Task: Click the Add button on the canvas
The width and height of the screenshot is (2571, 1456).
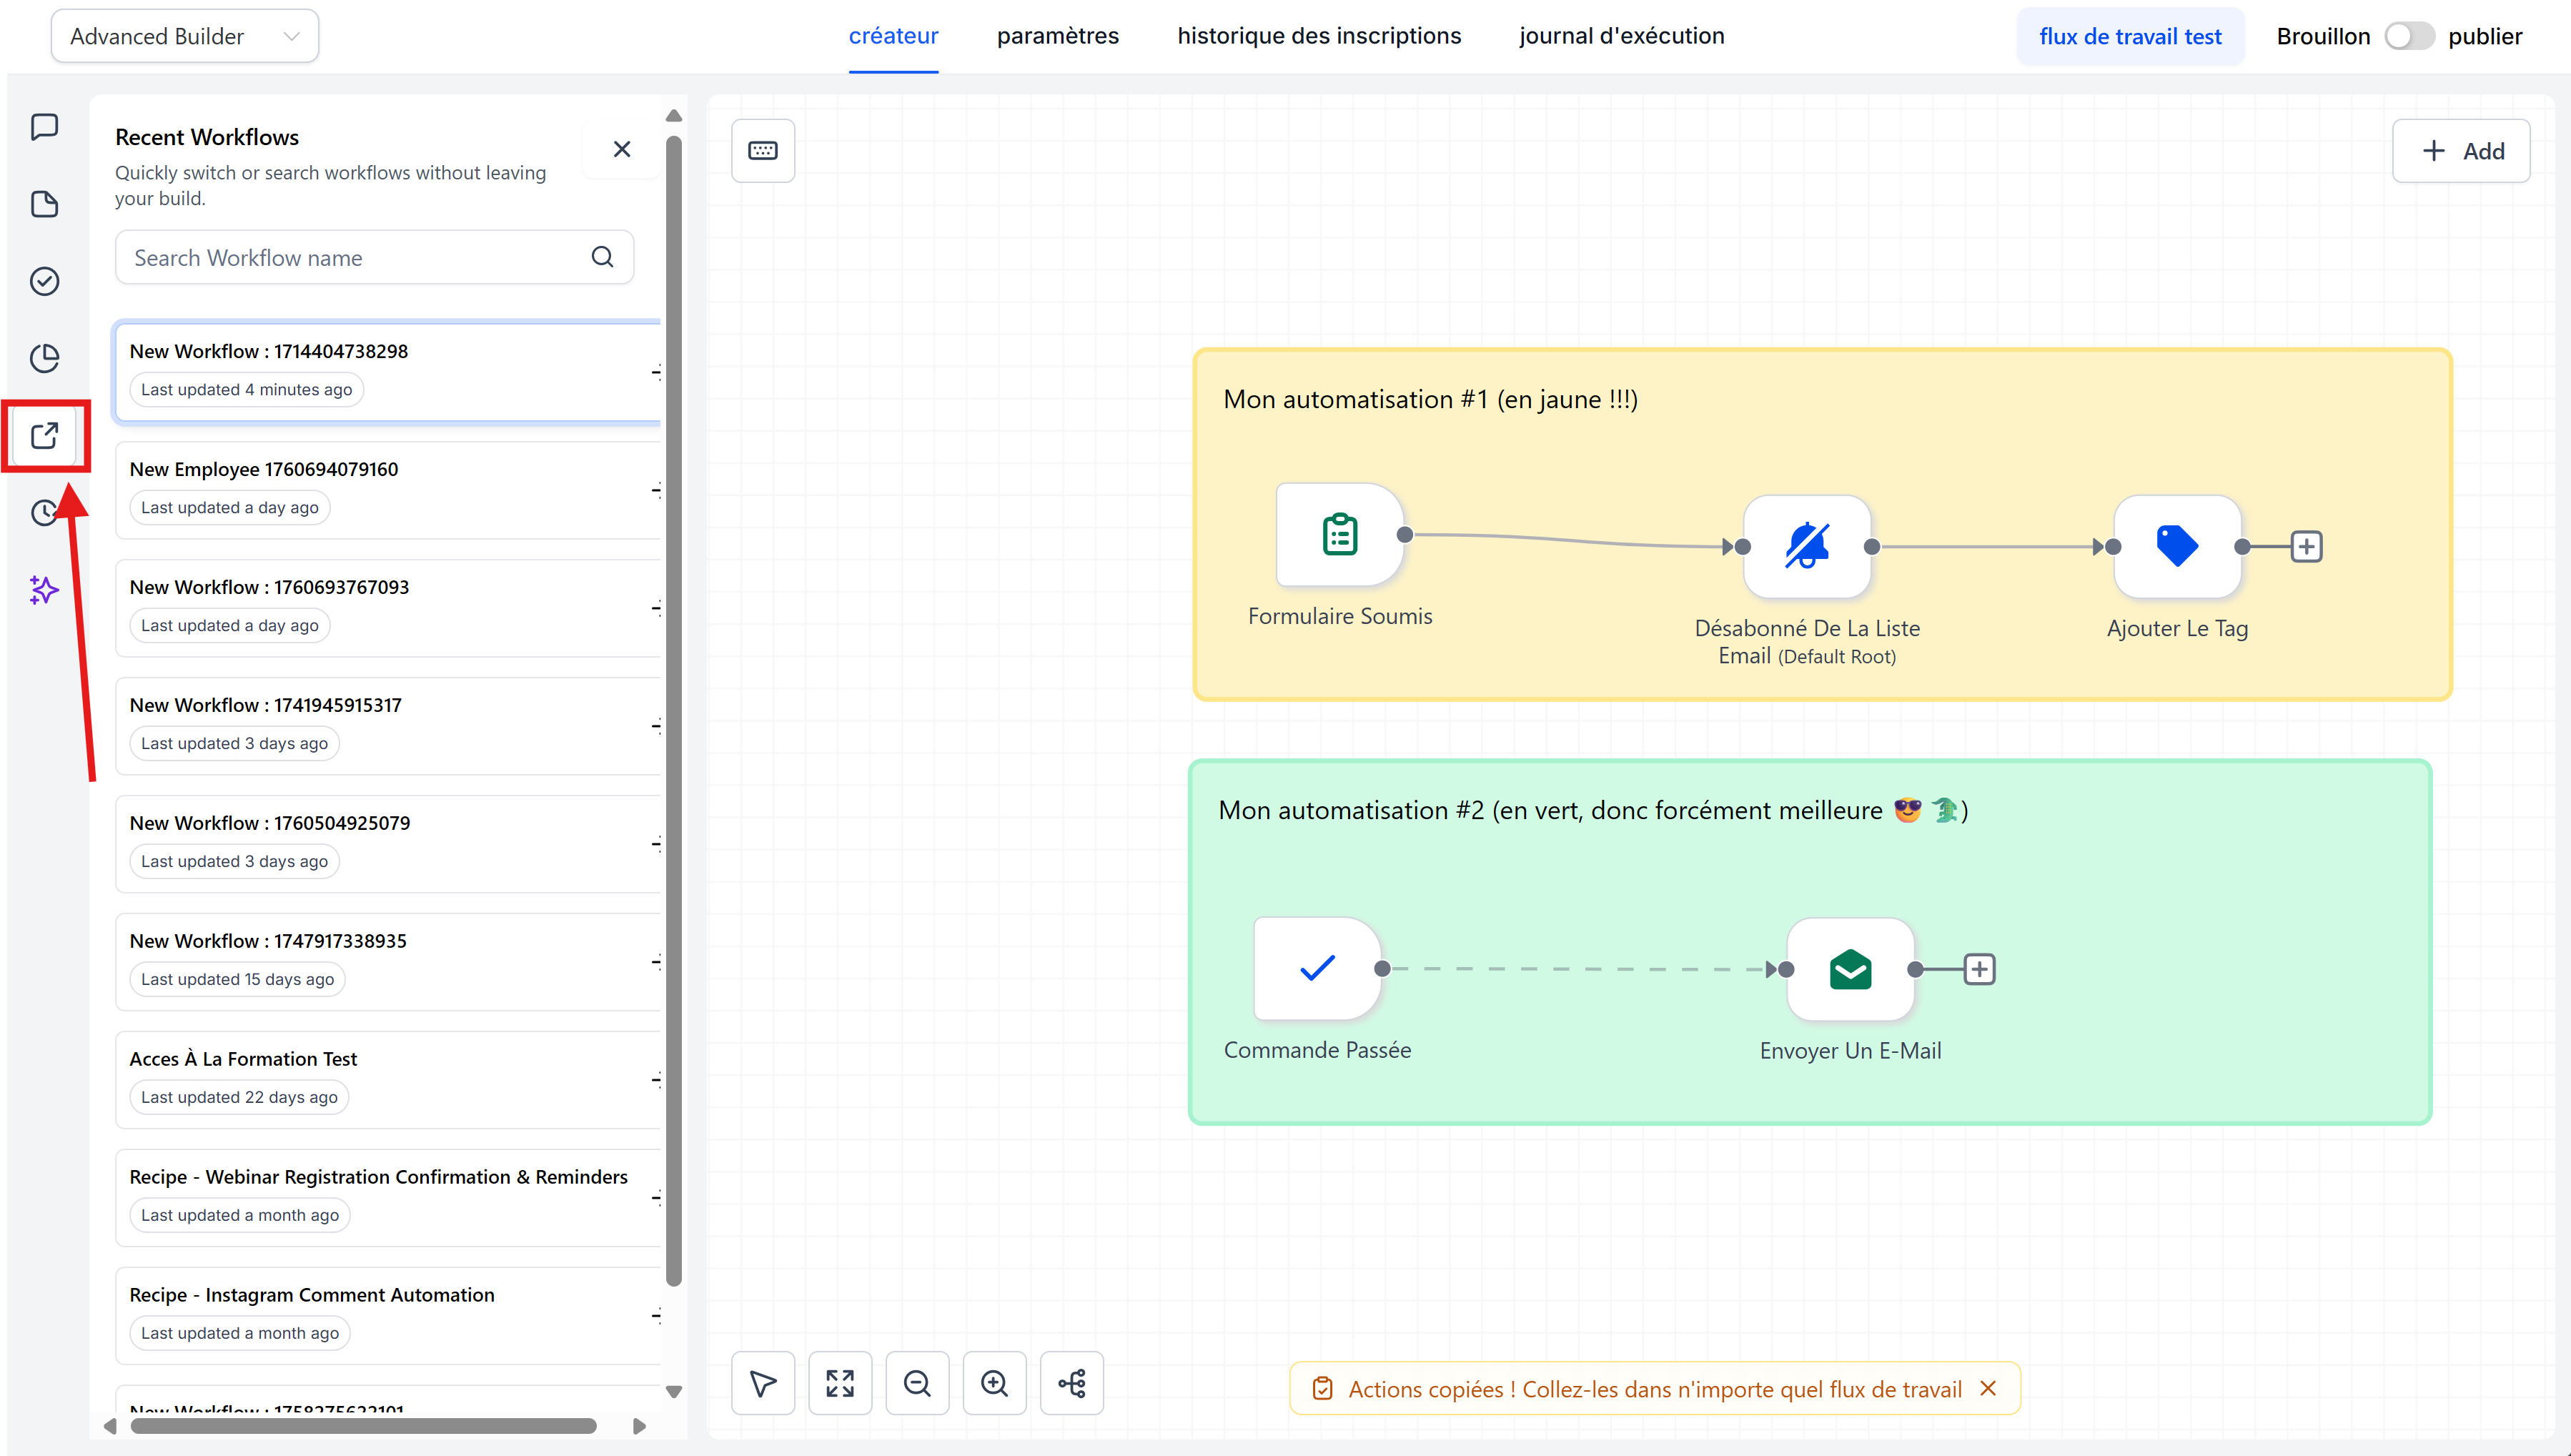Action: [x=2461, y=151]
